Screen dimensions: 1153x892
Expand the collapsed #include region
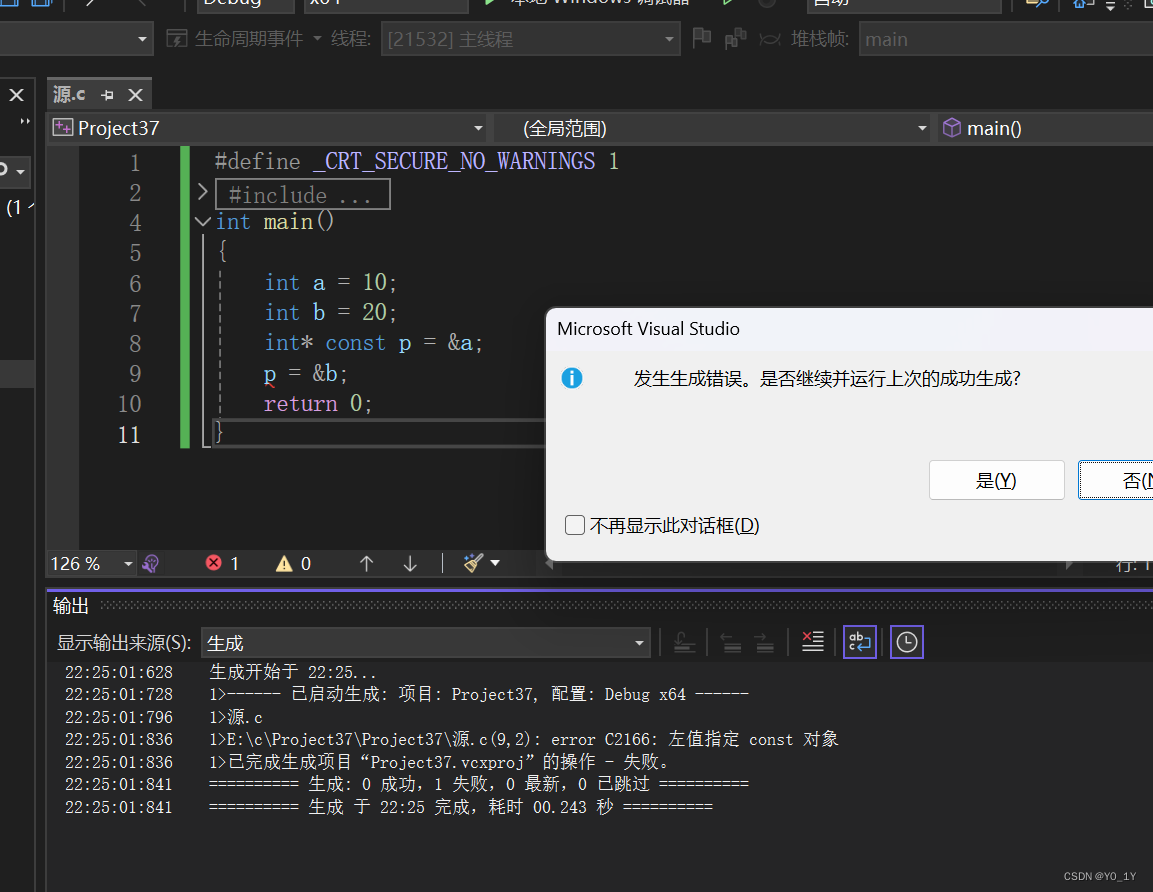click(x=202, y=190)
